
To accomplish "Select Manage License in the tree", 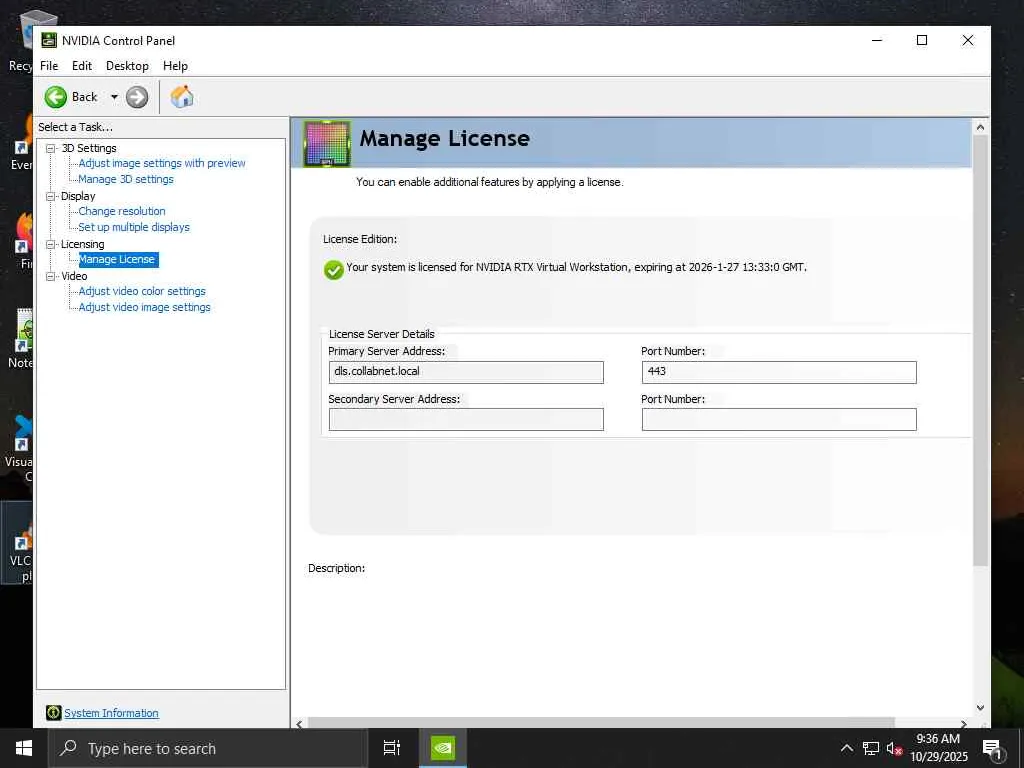I will (x=117, y=259).
